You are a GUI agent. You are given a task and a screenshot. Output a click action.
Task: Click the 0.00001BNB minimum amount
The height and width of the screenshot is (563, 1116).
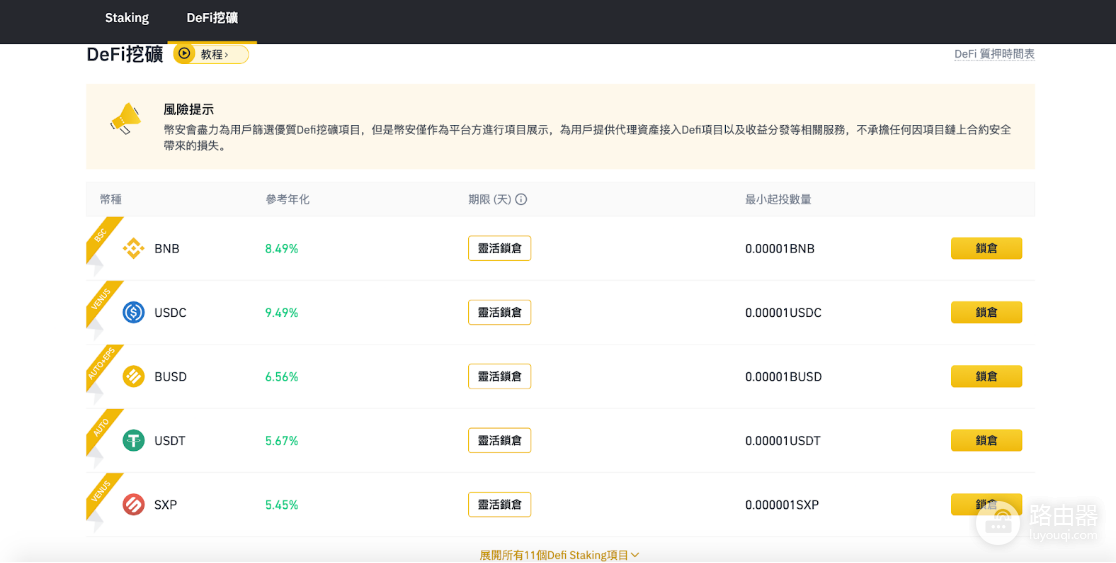click(x=779, y=249)
